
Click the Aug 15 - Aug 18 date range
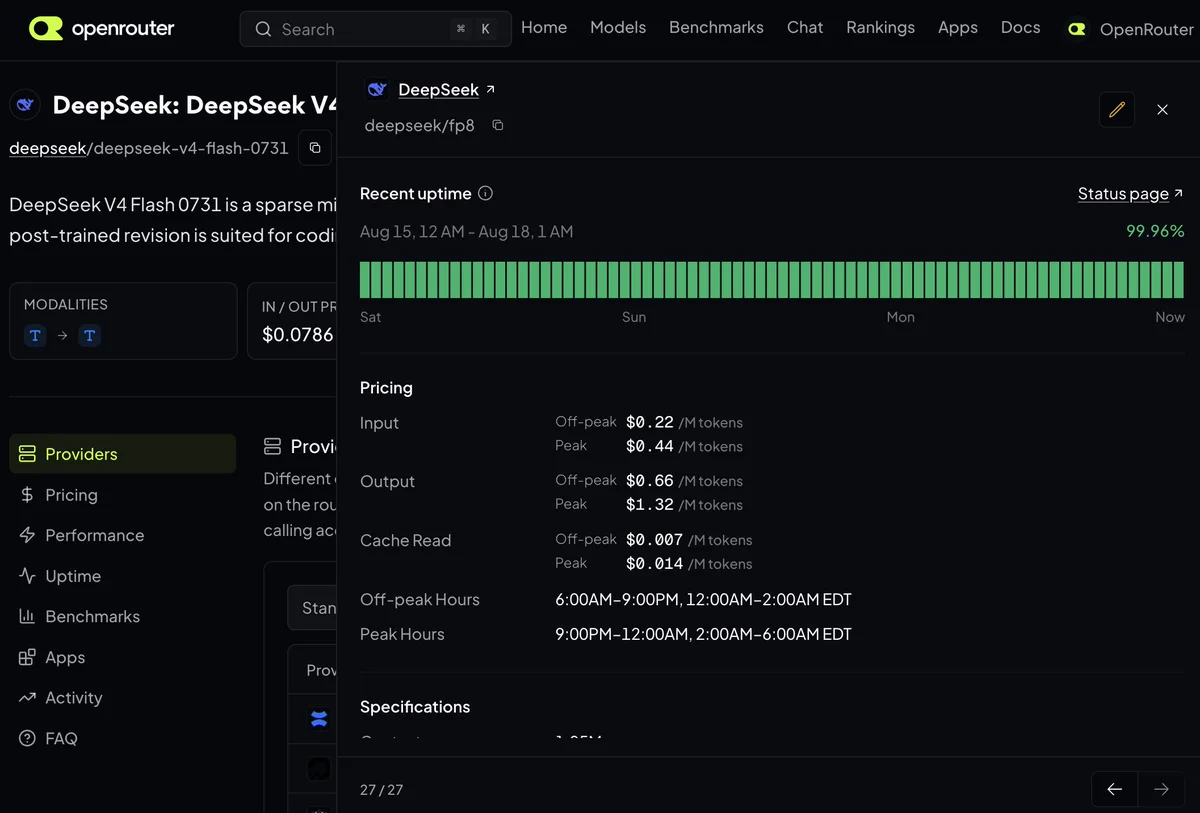466,231
